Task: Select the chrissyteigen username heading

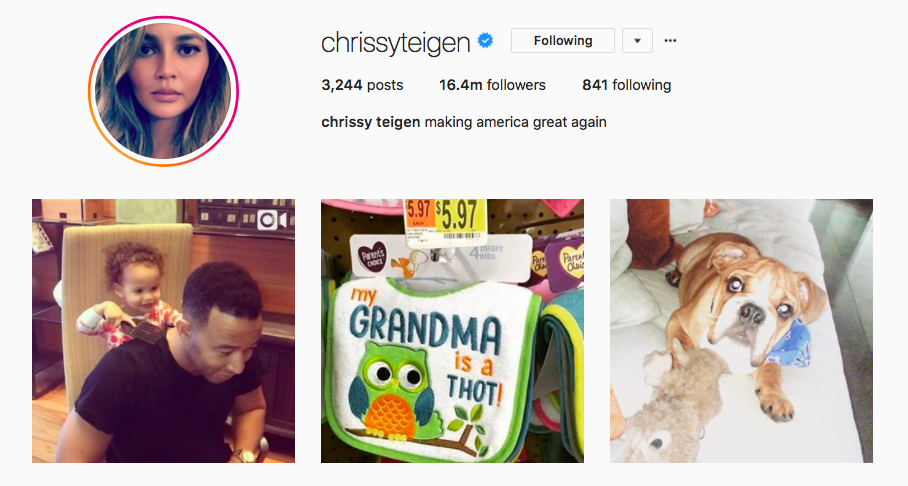Action: click(396, 42)
